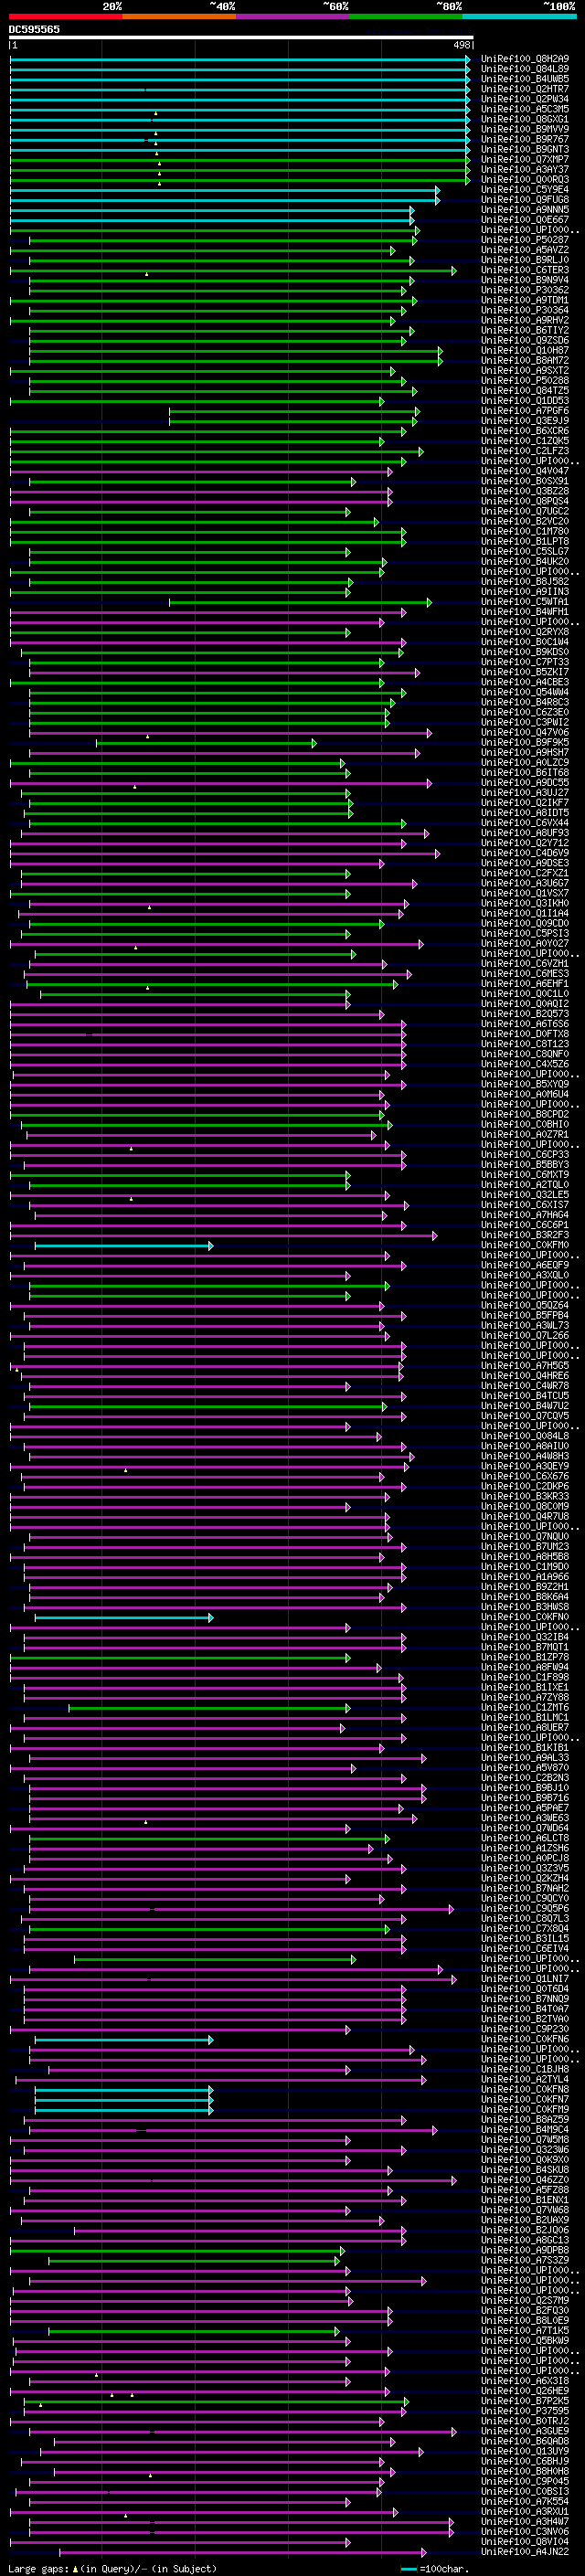This screenshot has width=585, height=2576.
Task: Select hit label UniRef100_C6XIS7
Action: (525, 1205)
